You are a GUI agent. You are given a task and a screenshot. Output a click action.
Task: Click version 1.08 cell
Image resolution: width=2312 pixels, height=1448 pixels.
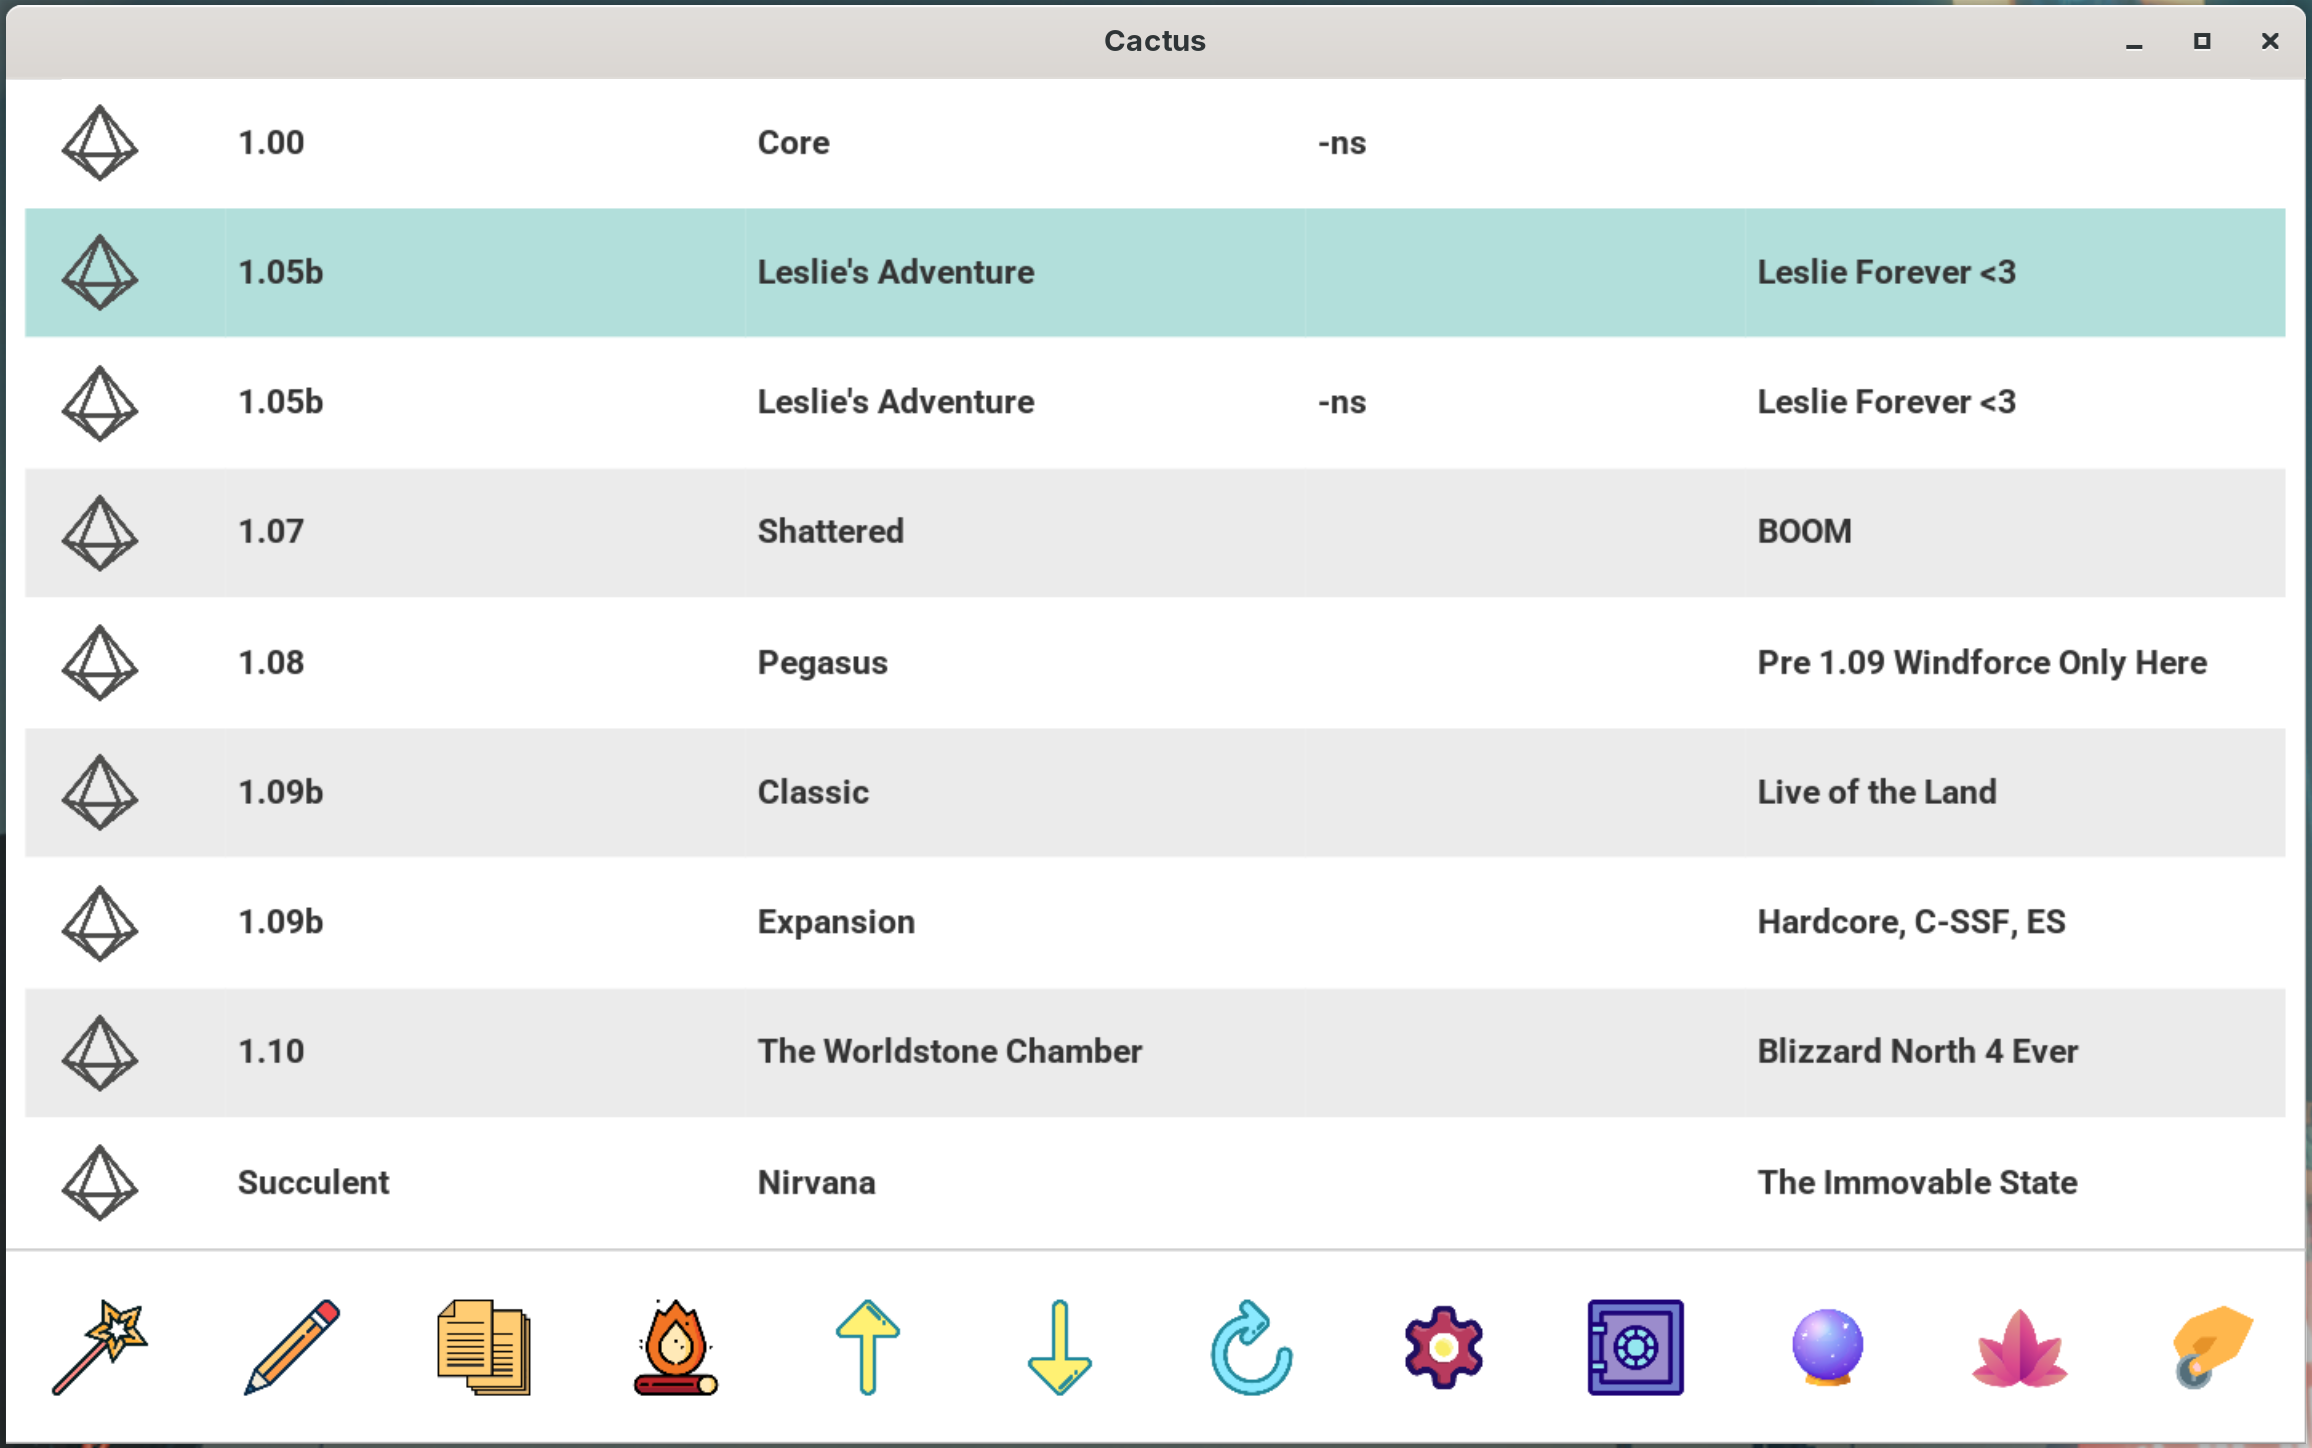[x=271, y=662]
